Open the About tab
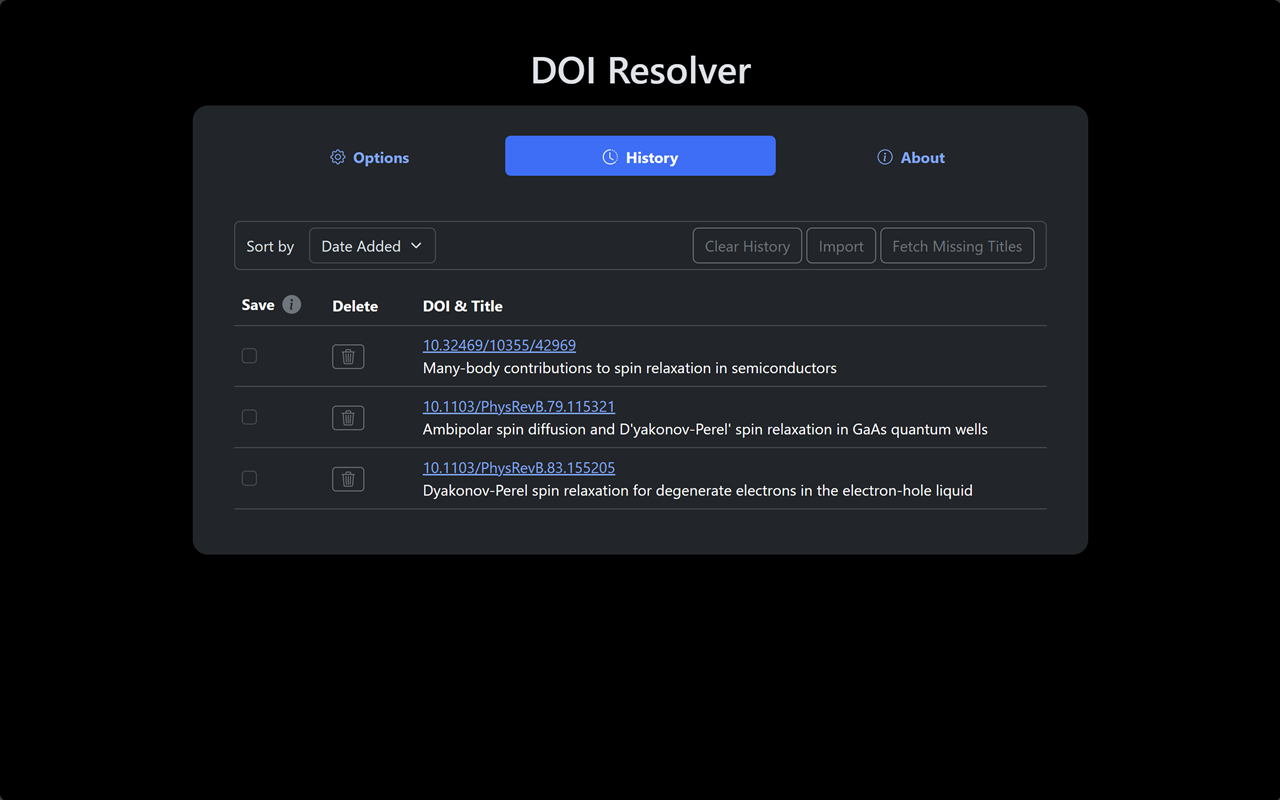Viewport: 1280px width, 800px height. coord(911,157)
